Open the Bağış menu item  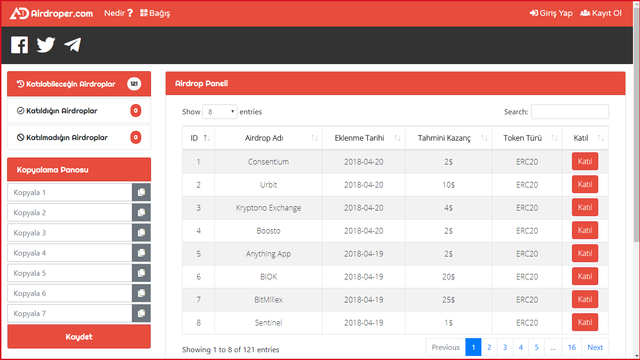[155, 13]
